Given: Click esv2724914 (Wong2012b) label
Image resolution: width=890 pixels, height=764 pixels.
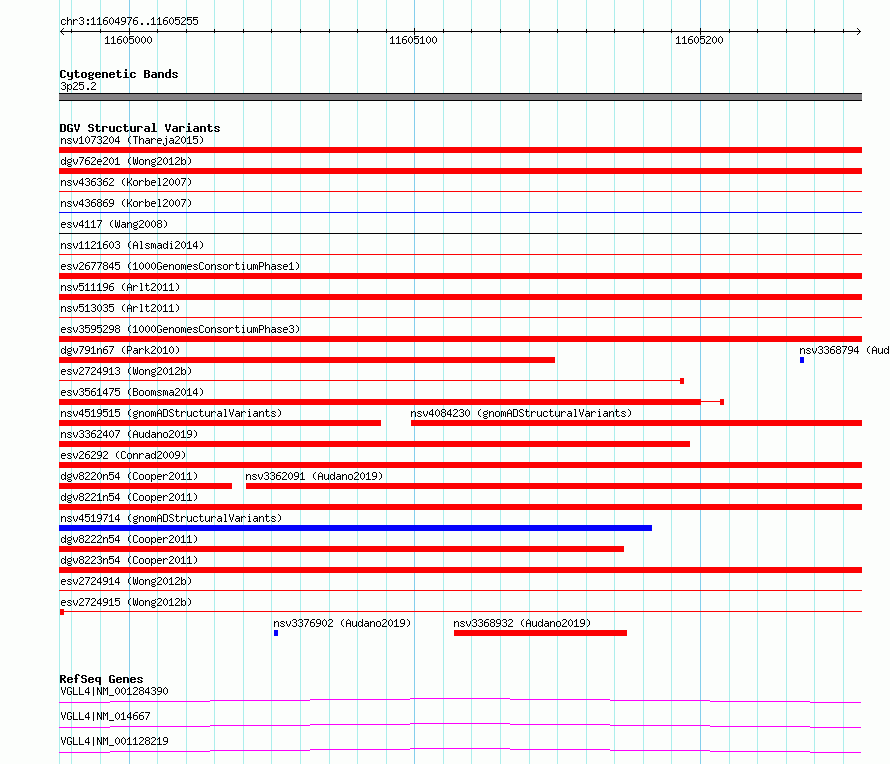Looking at the screenshot, I should pos(126,581).
